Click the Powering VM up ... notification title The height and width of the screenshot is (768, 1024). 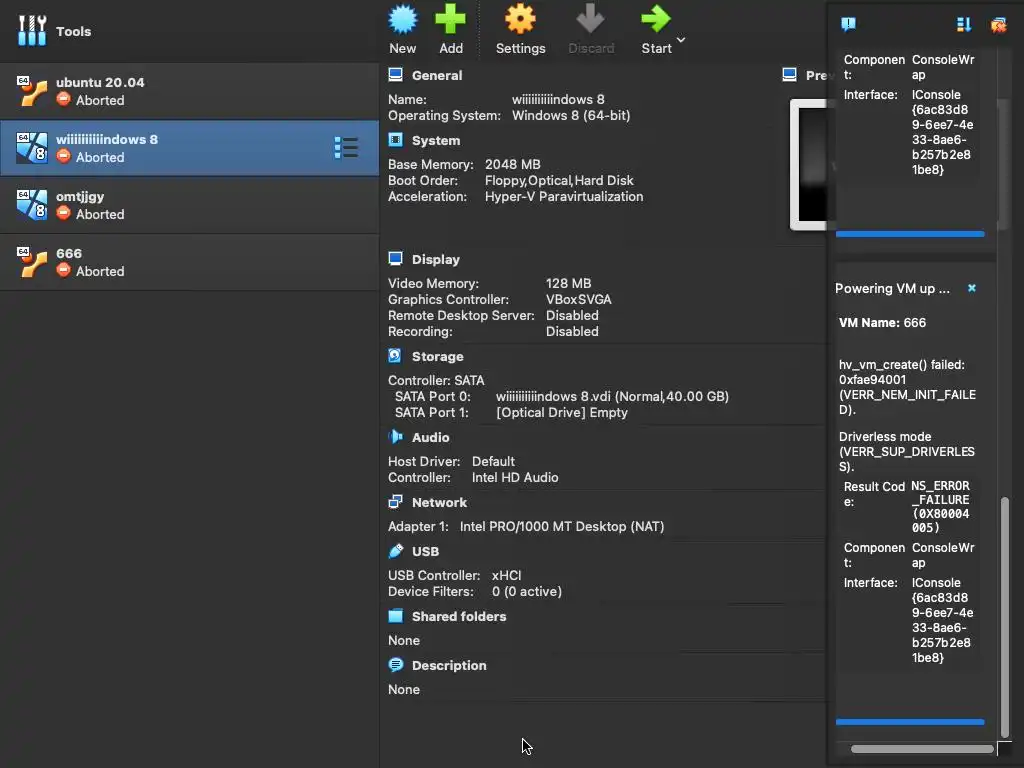point(892,289)
